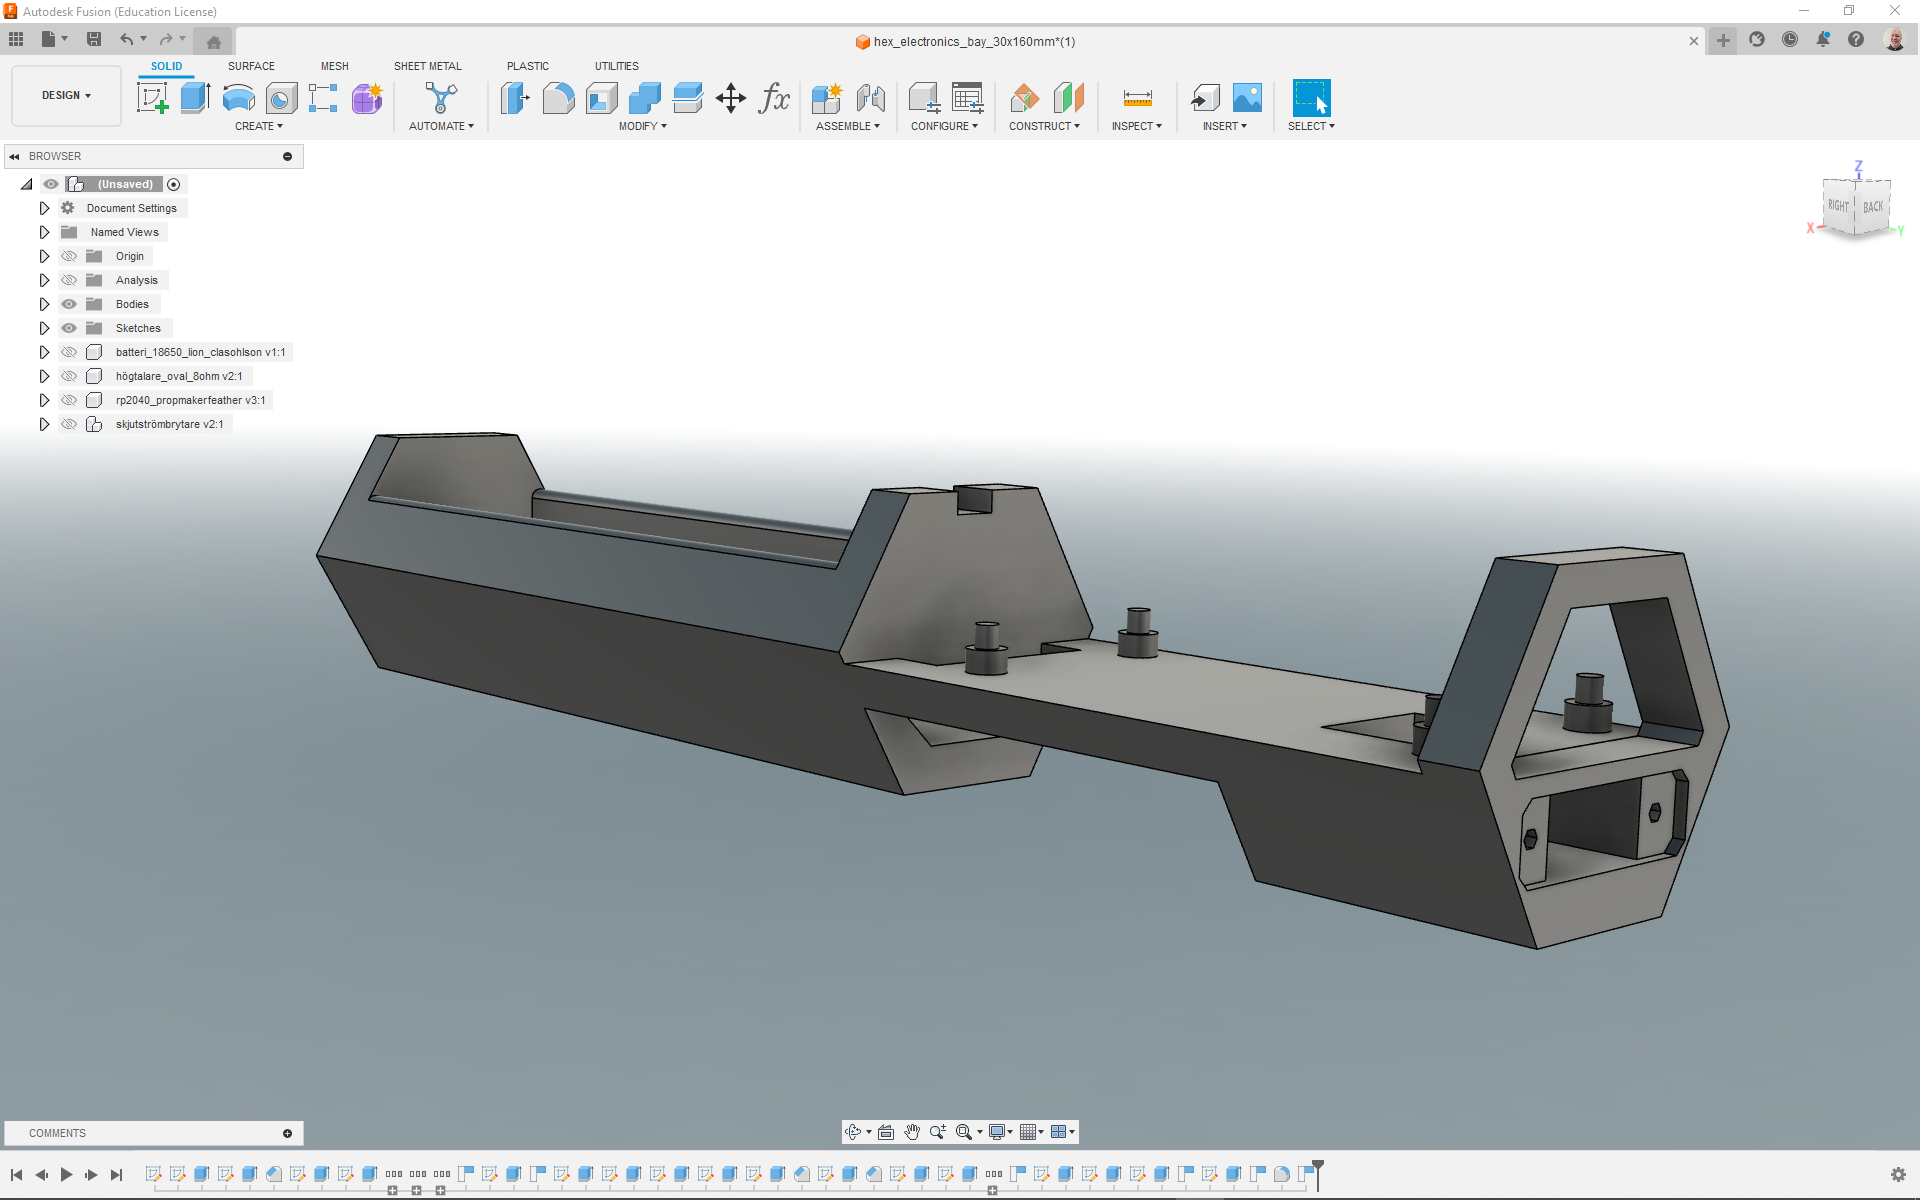Open the CONSTRUCT dropdown menu

(1044, 126)
